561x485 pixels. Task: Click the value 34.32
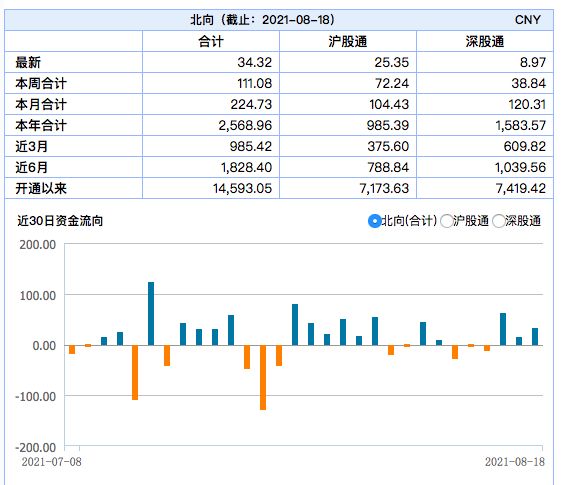255,63
